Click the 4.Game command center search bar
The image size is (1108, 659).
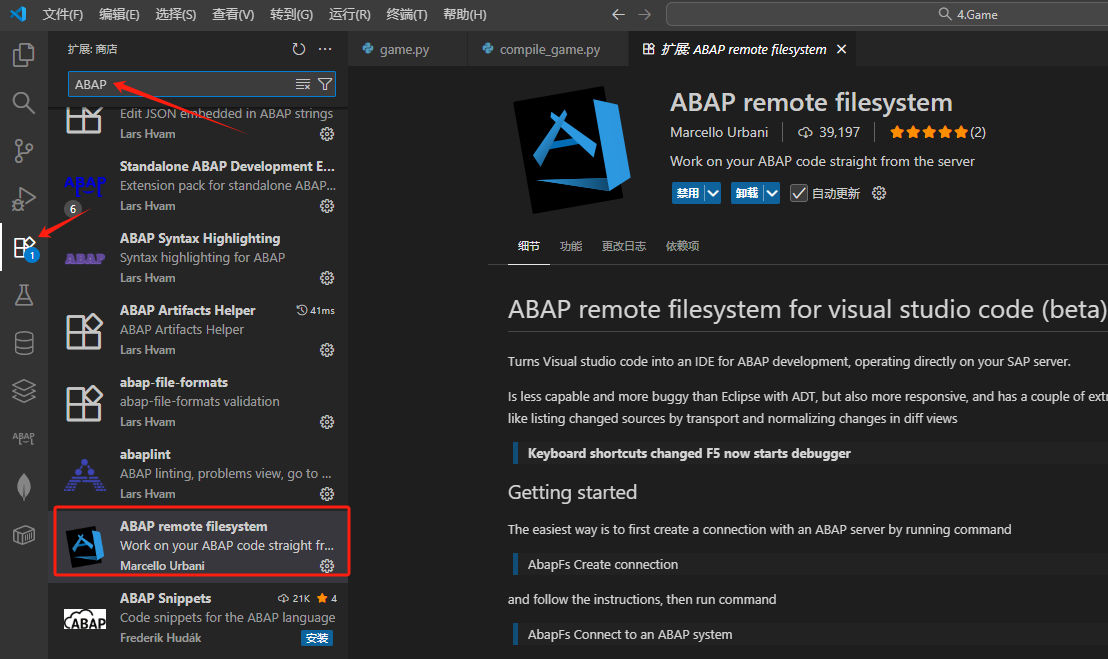click(x=888, y=14)
